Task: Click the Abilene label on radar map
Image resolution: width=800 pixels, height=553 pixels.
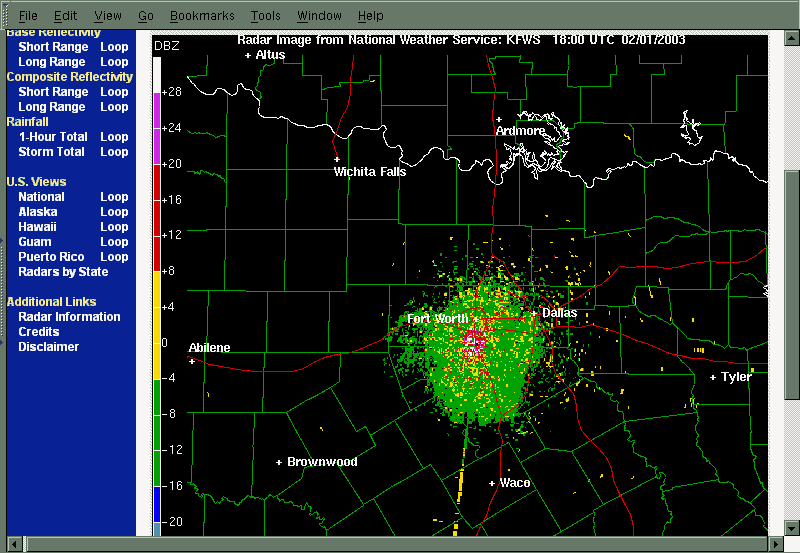Action: point(209,348)
